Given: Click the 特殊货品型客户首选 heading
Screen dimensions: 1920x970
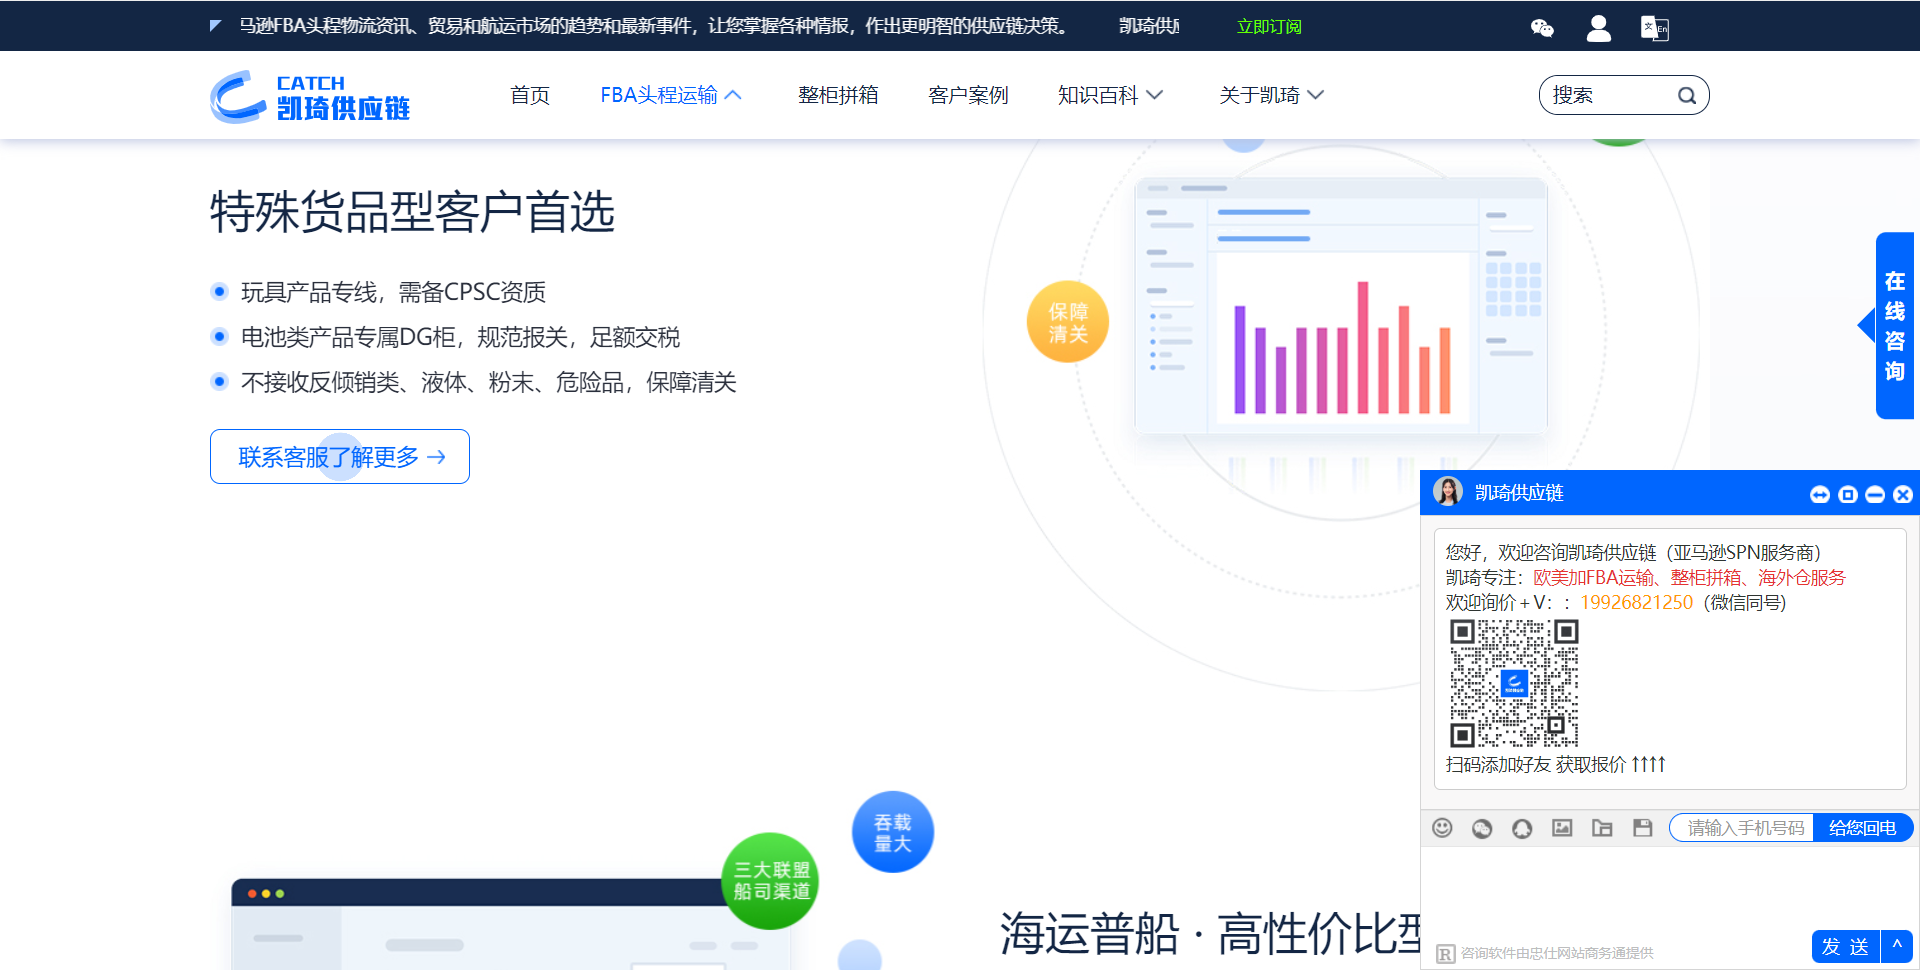Looking at the screenshot, I should pos(412,212).
